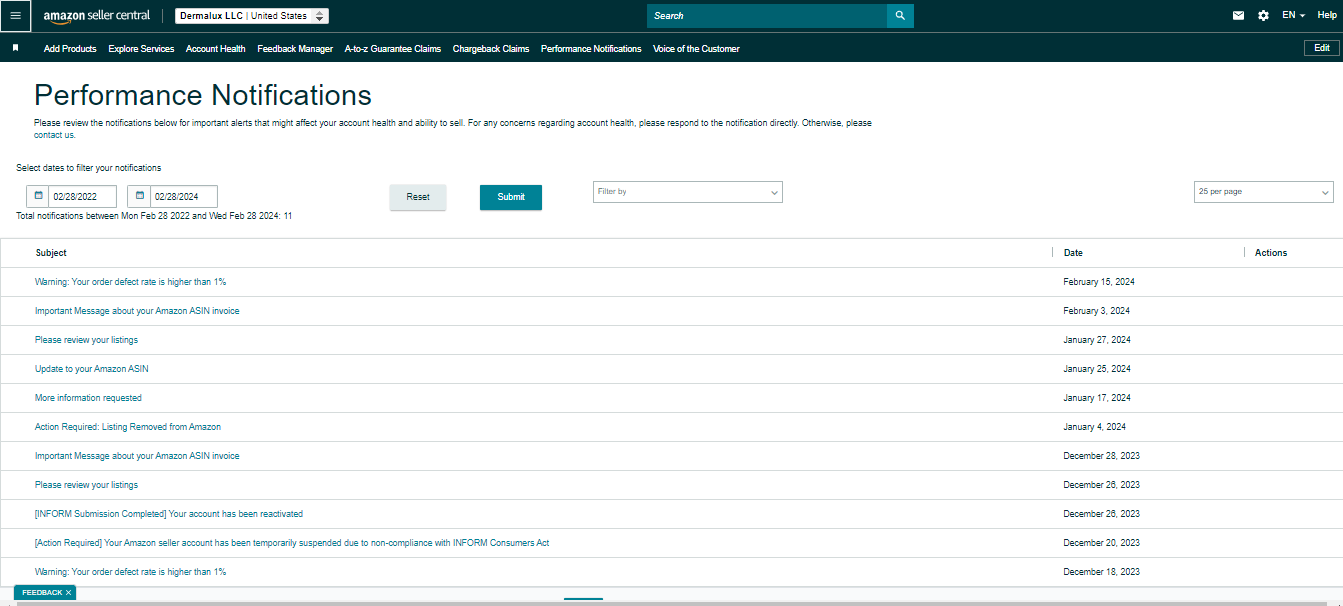This screenshot has width=1343, height=606.
Task: Open the settings gear icon
Action: pyautogui.click(x=1263, y=16)
